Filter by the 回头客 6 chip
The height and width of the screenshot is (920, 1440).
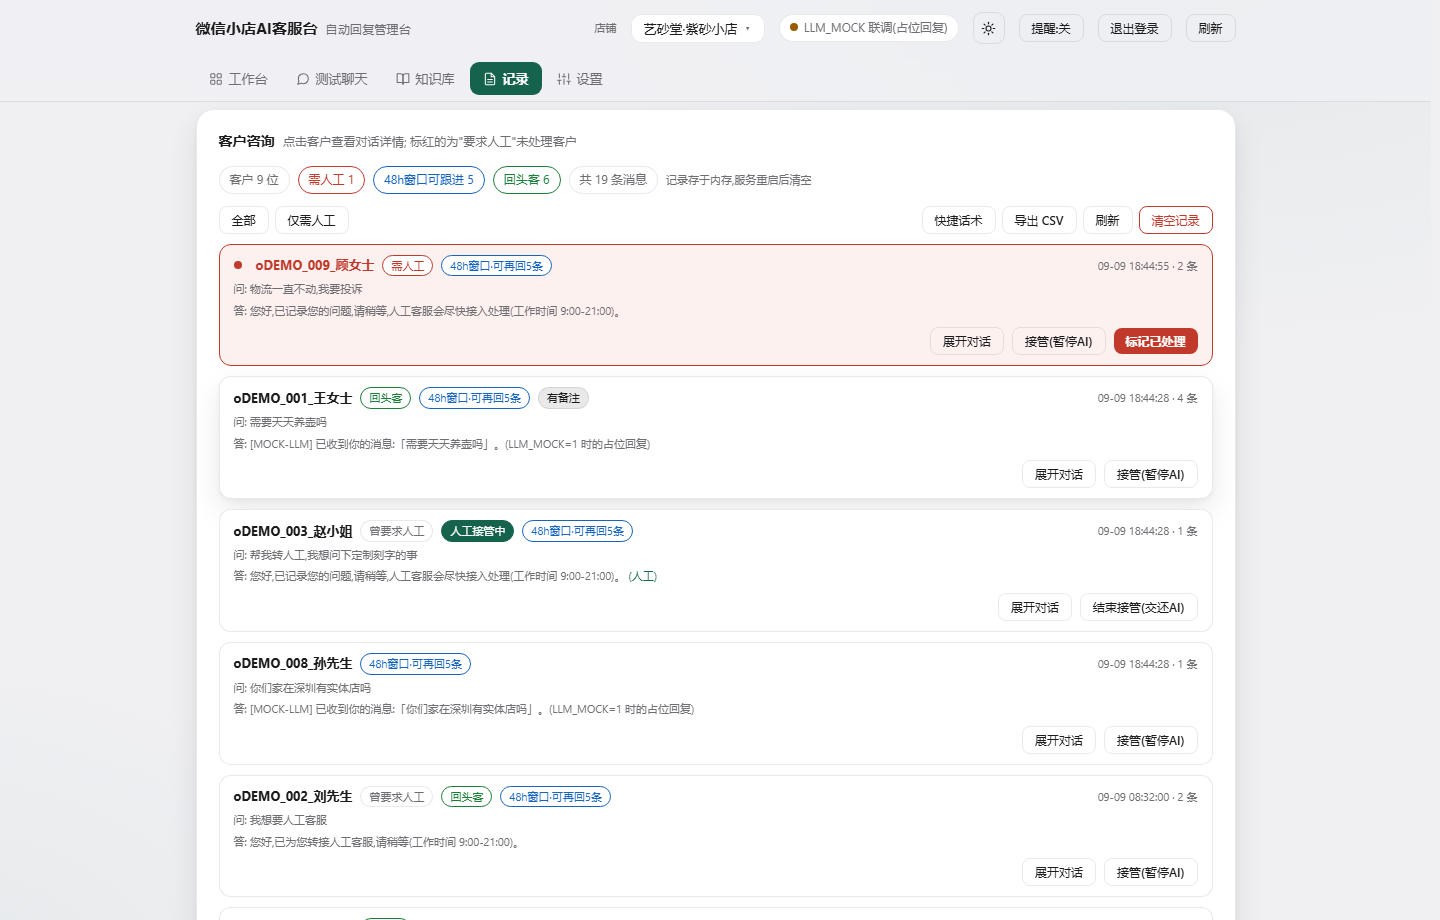[x=527, y=180]
